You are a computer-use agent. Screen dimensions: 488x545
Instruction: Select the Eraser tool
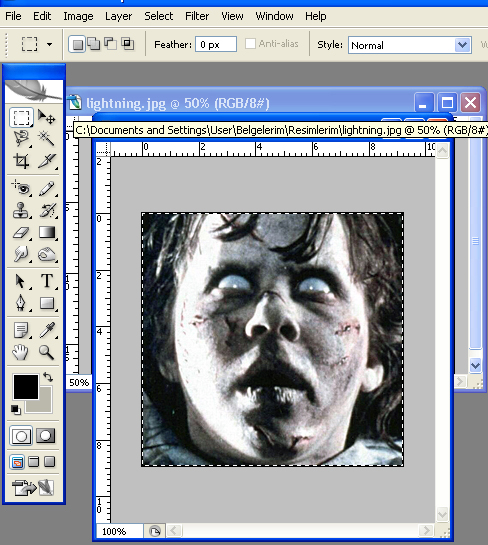[x=21, y=233]
